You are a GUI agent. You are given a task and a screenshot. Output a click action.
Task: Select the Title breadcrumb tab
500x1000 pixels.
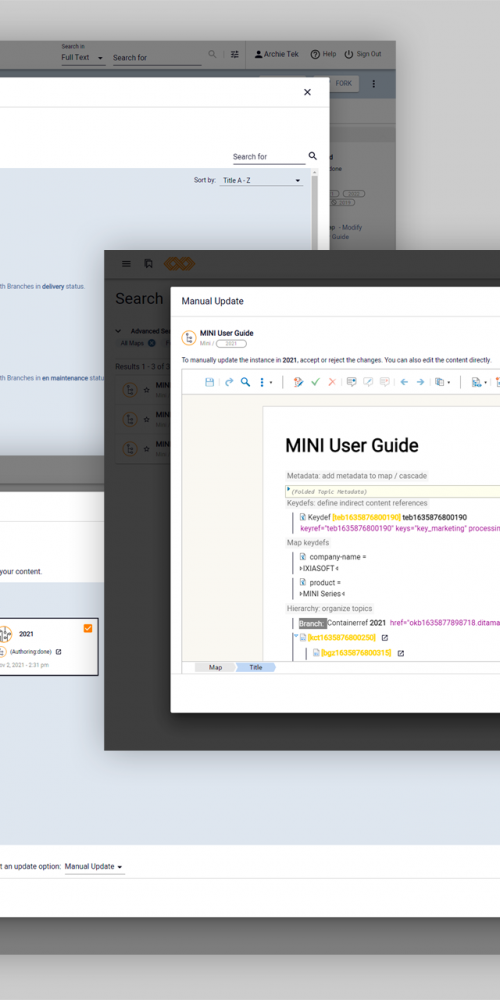tap(256, 667)
